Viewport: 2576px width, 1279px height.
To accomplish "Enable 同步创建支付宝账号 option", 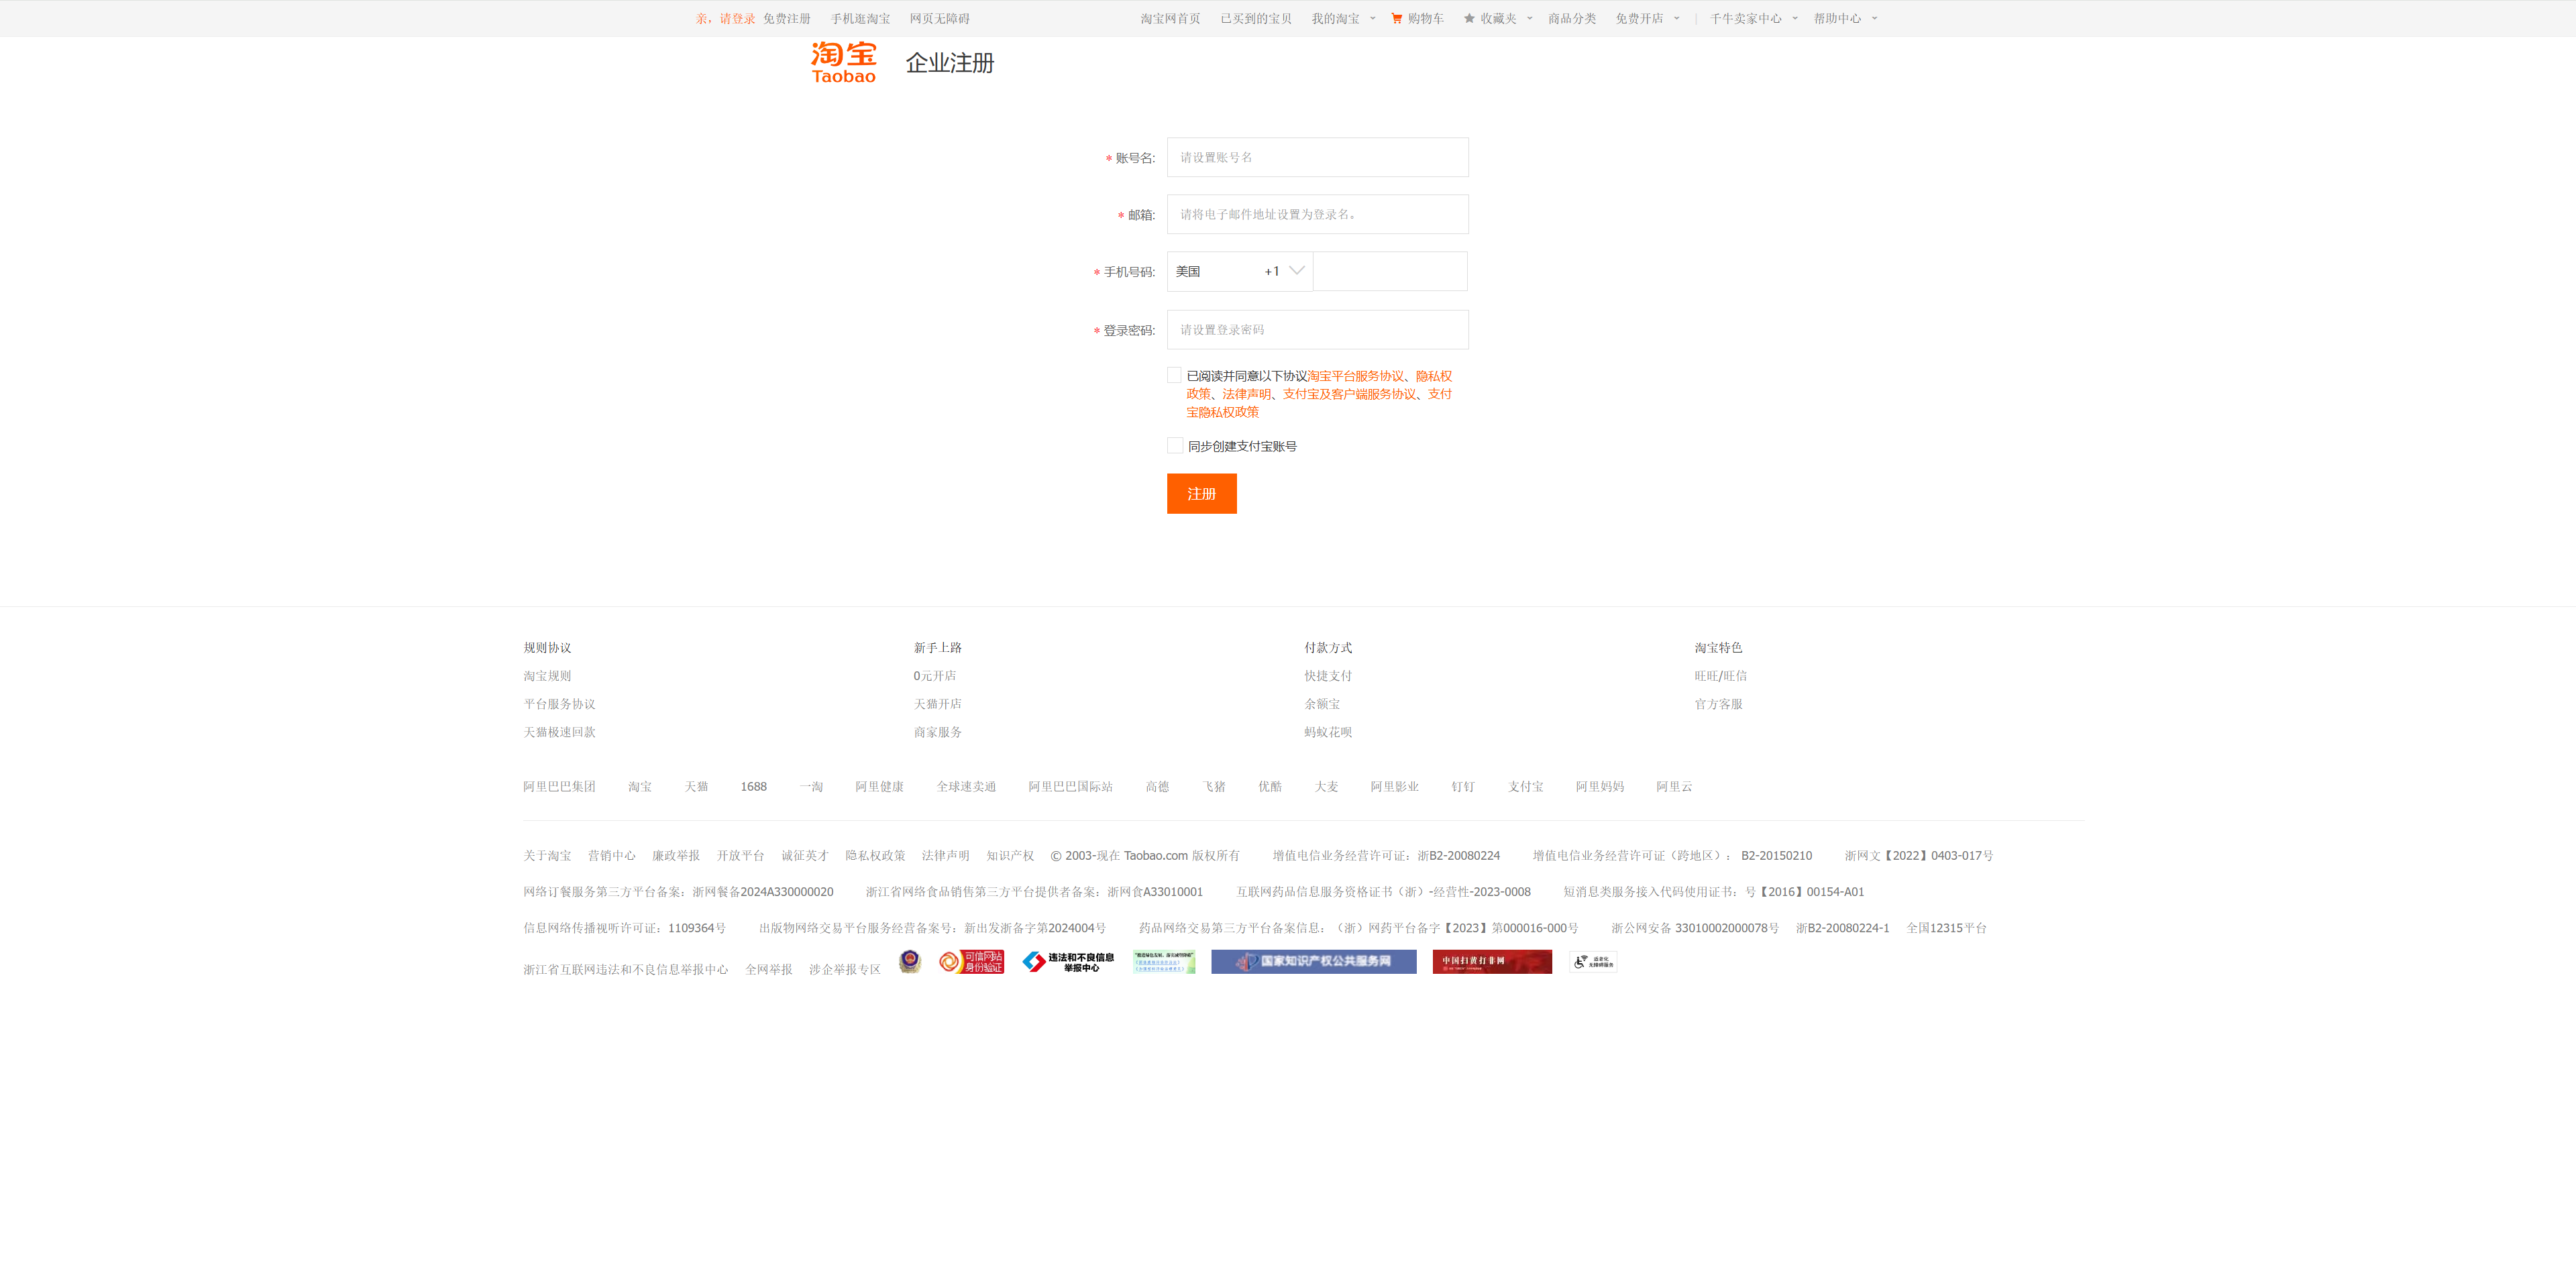I will coord(1175,445).
